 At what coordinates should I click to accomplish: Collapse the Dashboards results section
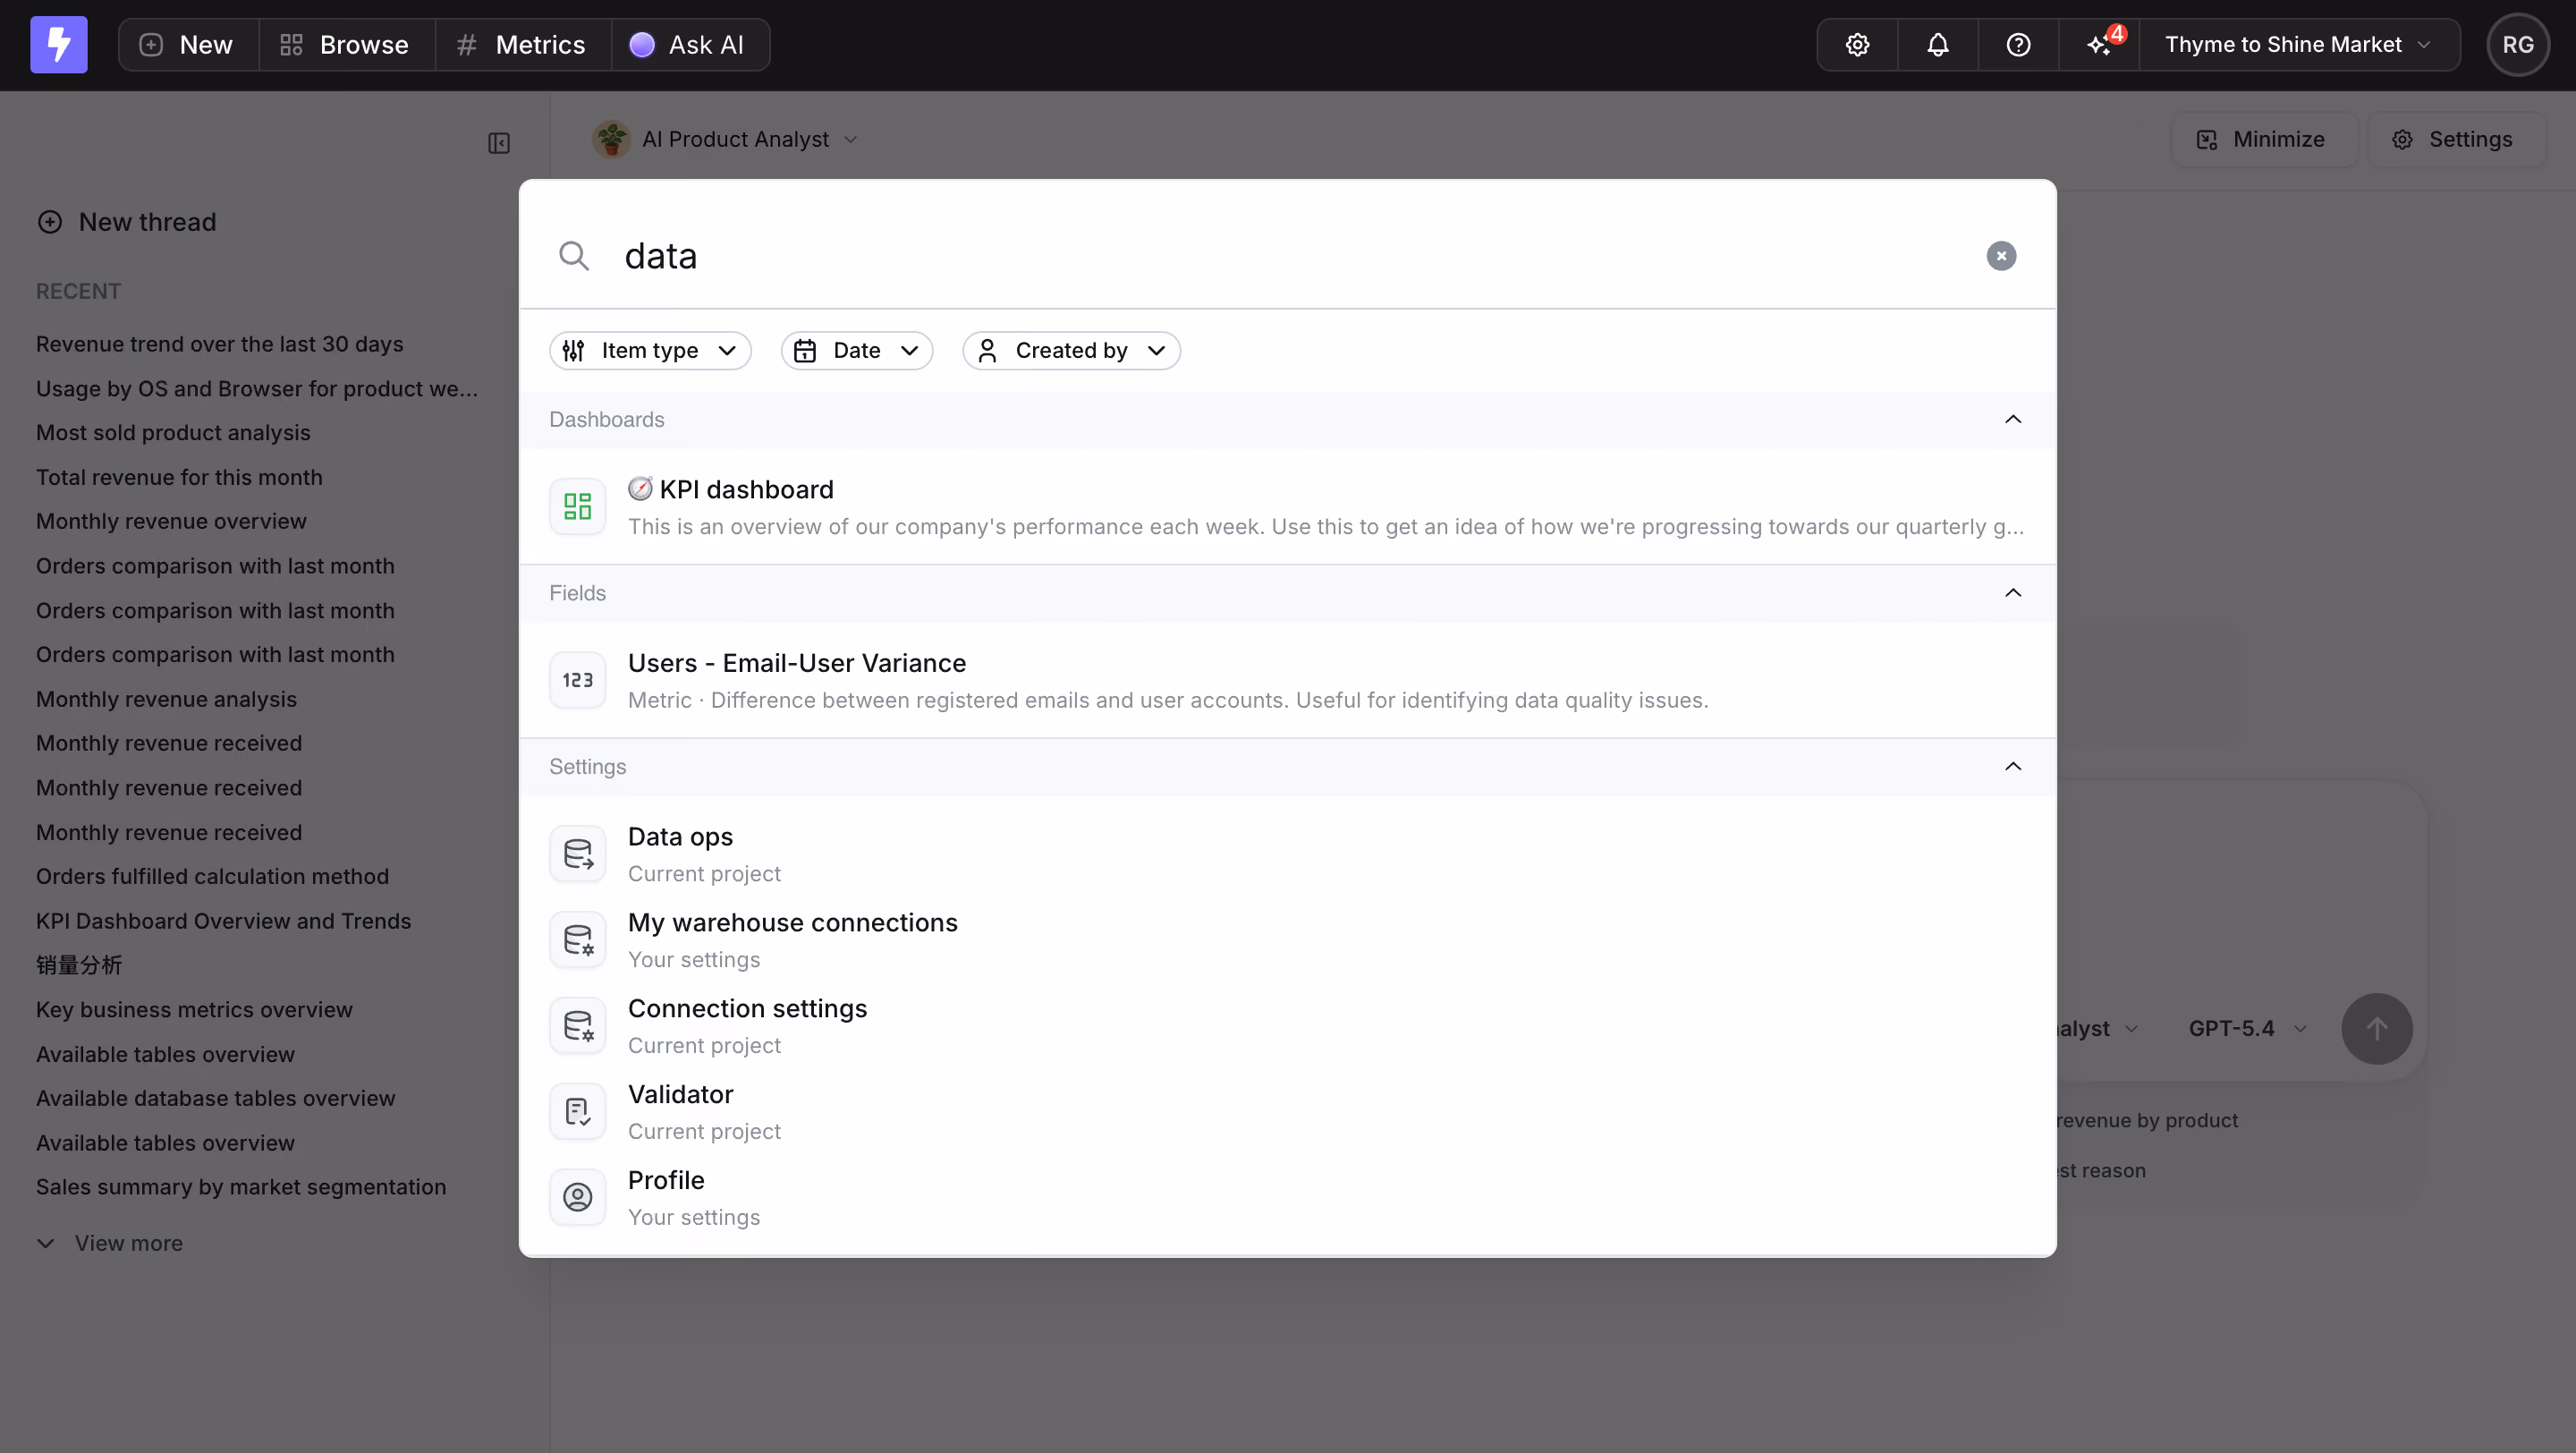pos(2013,419)
